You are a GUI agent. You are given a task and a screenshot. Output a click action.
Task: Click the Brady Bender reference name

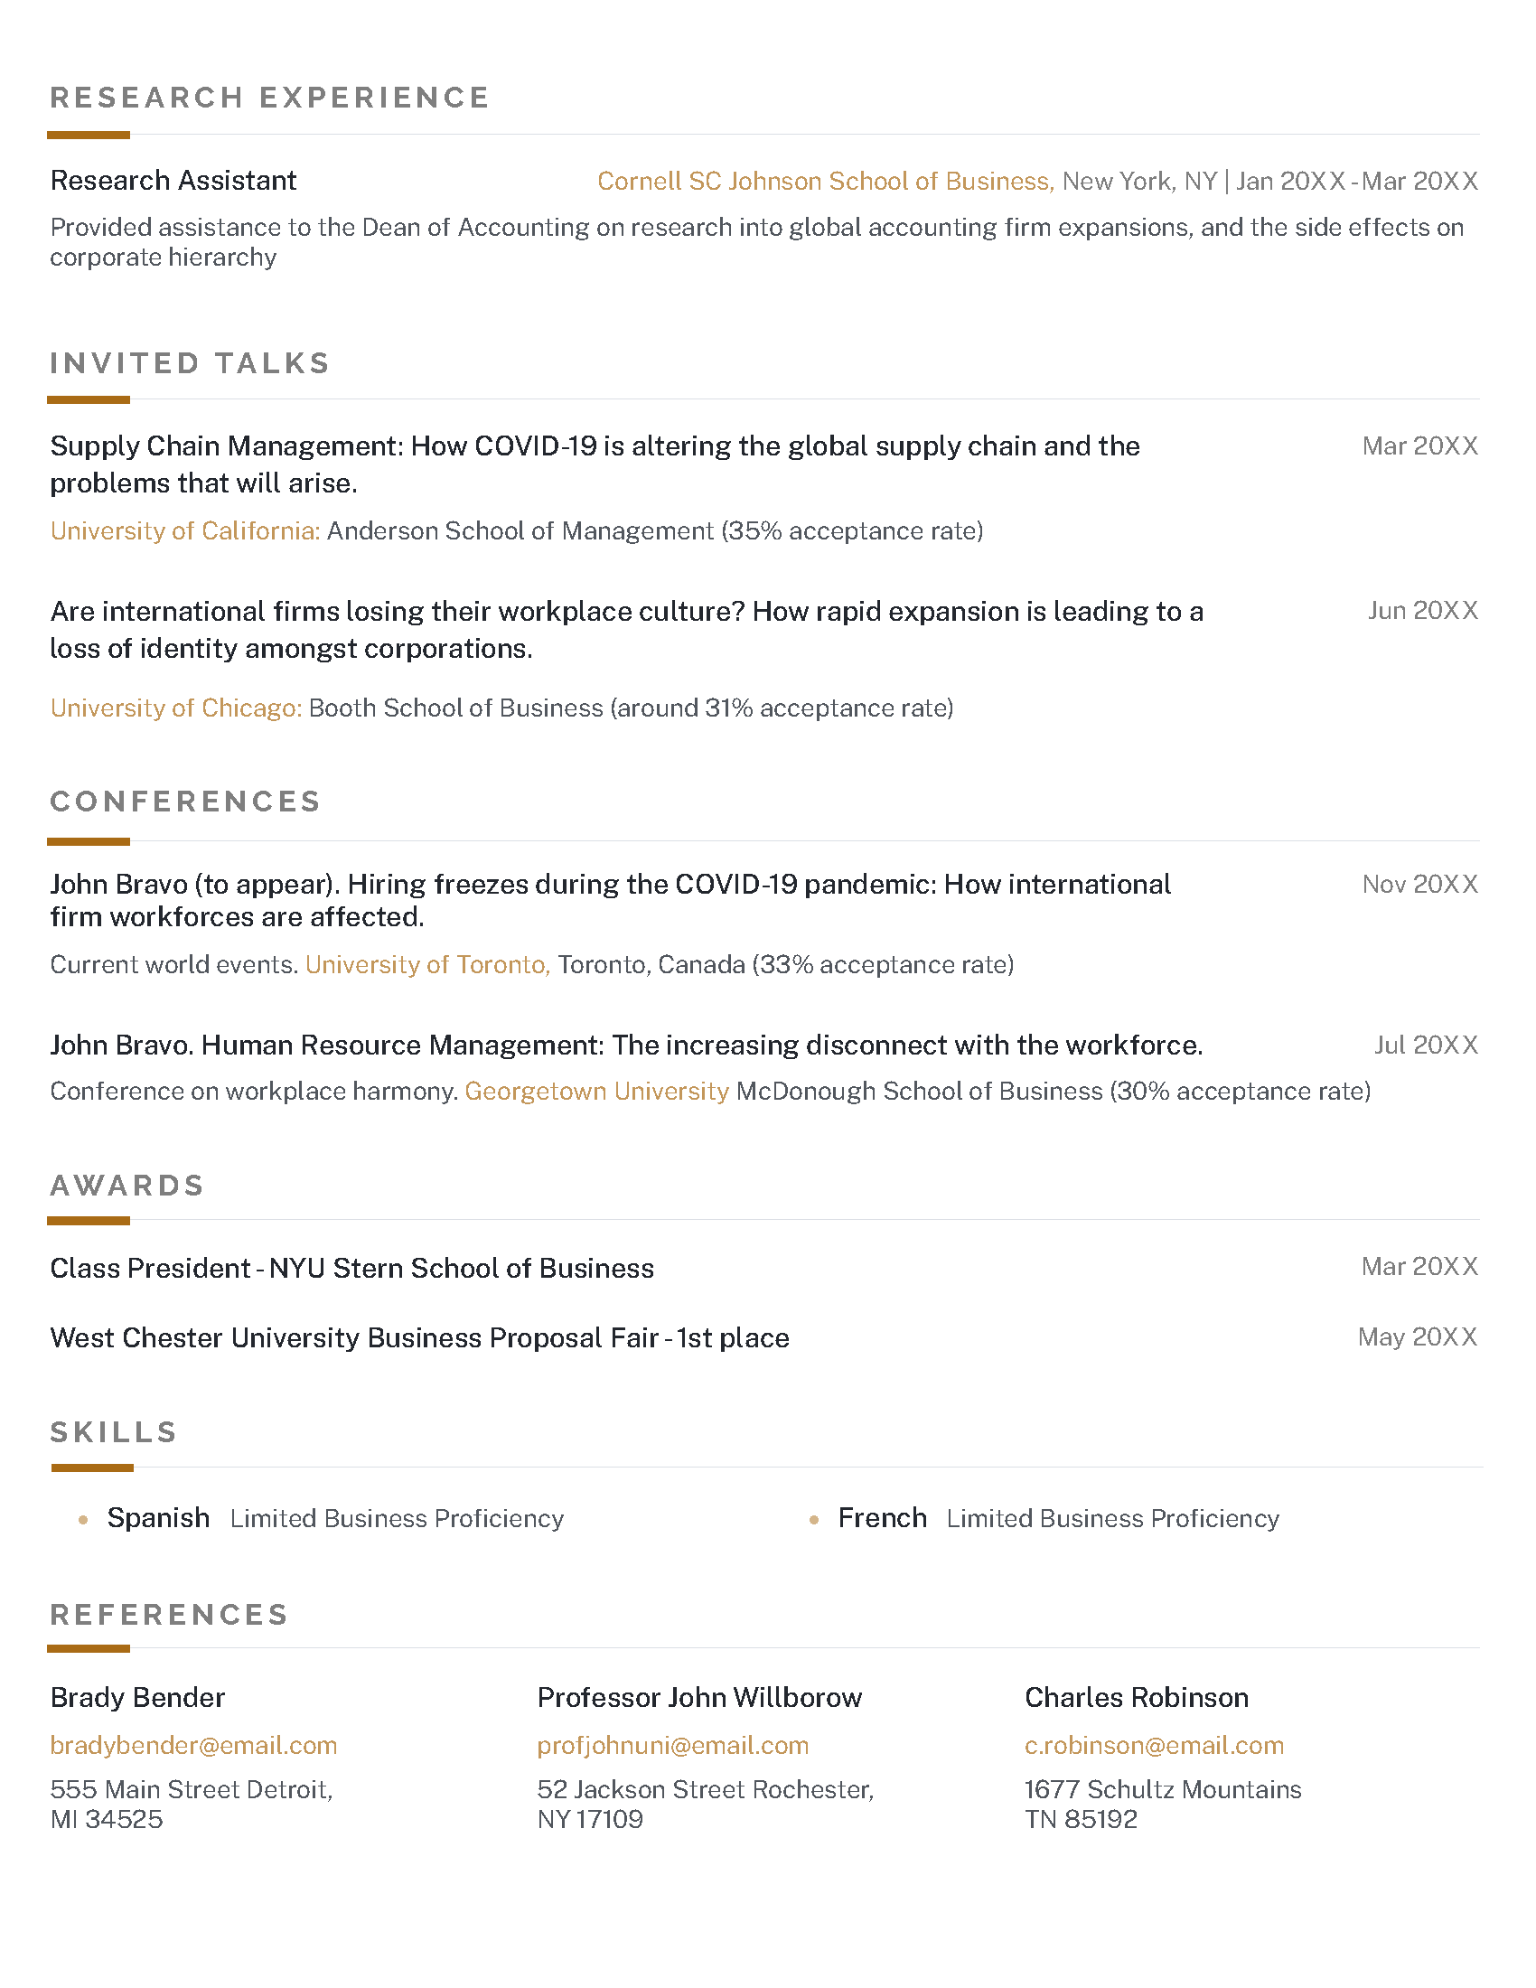138,1697
